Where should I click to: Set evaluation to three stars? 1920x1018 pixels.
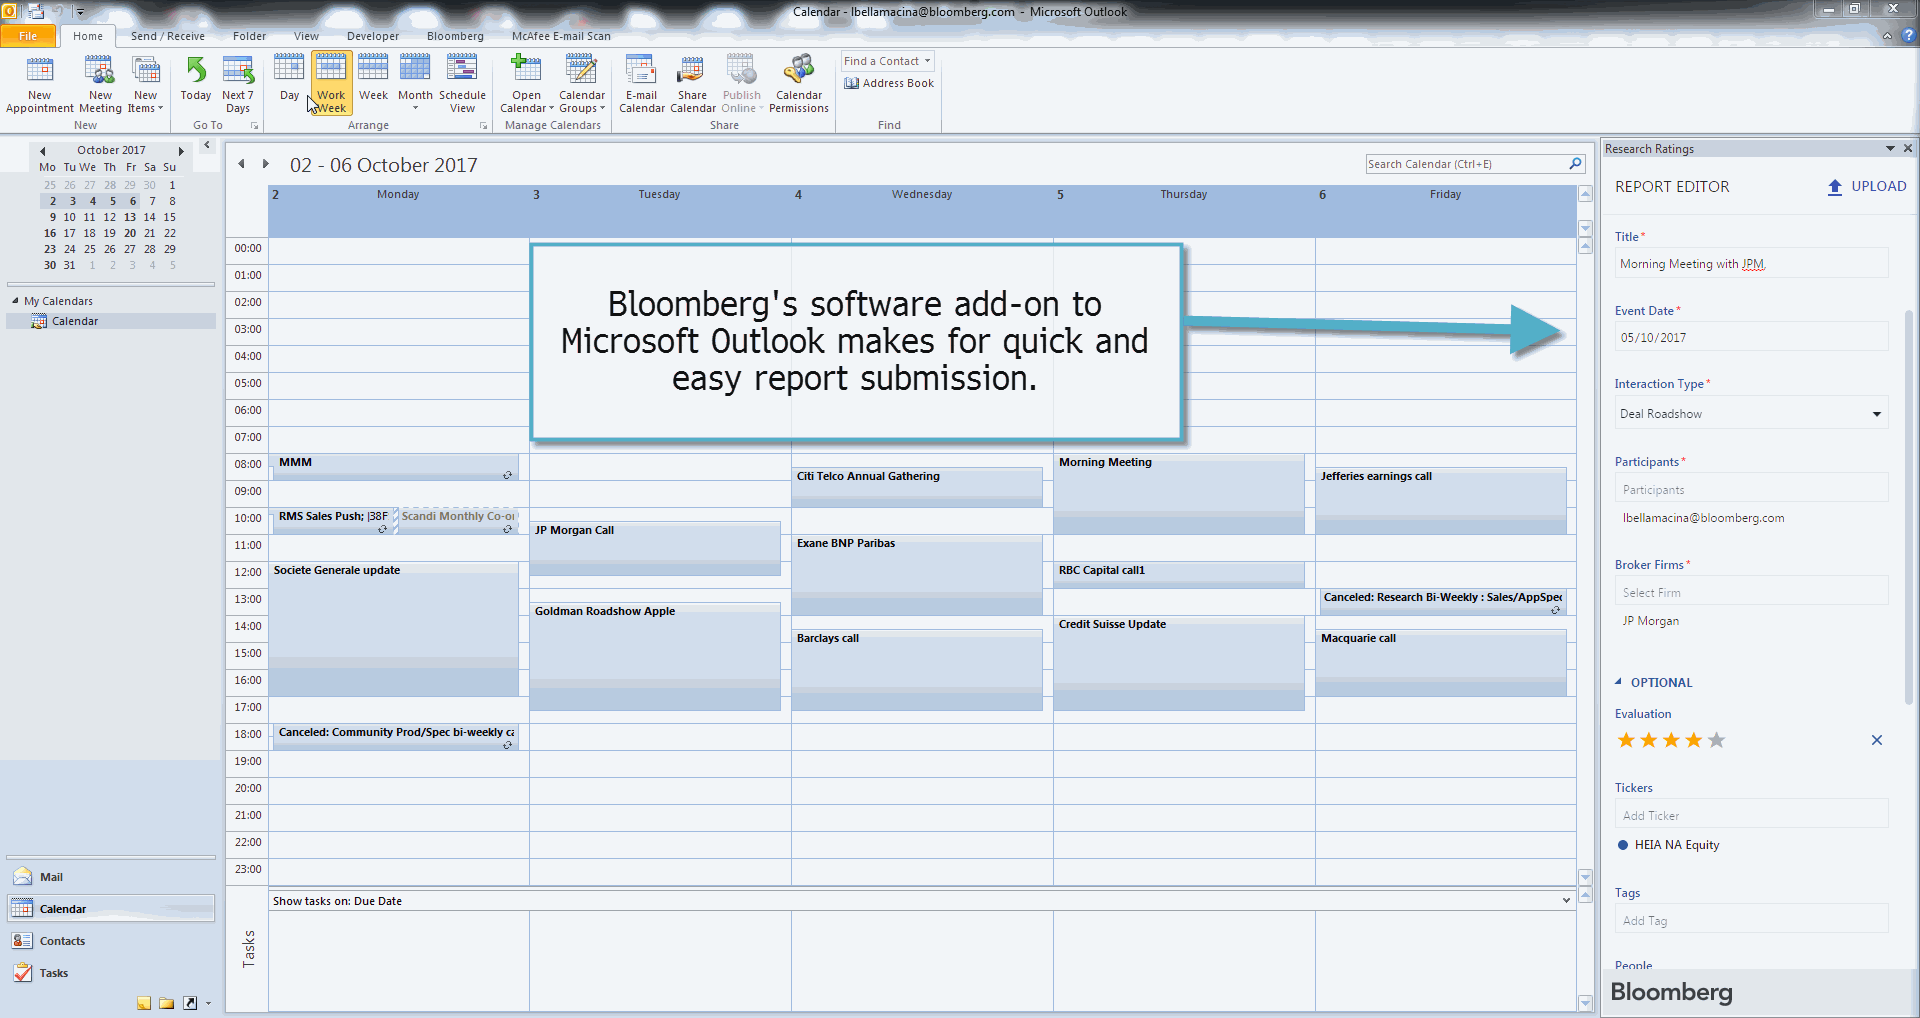[x=1671, y=740]
